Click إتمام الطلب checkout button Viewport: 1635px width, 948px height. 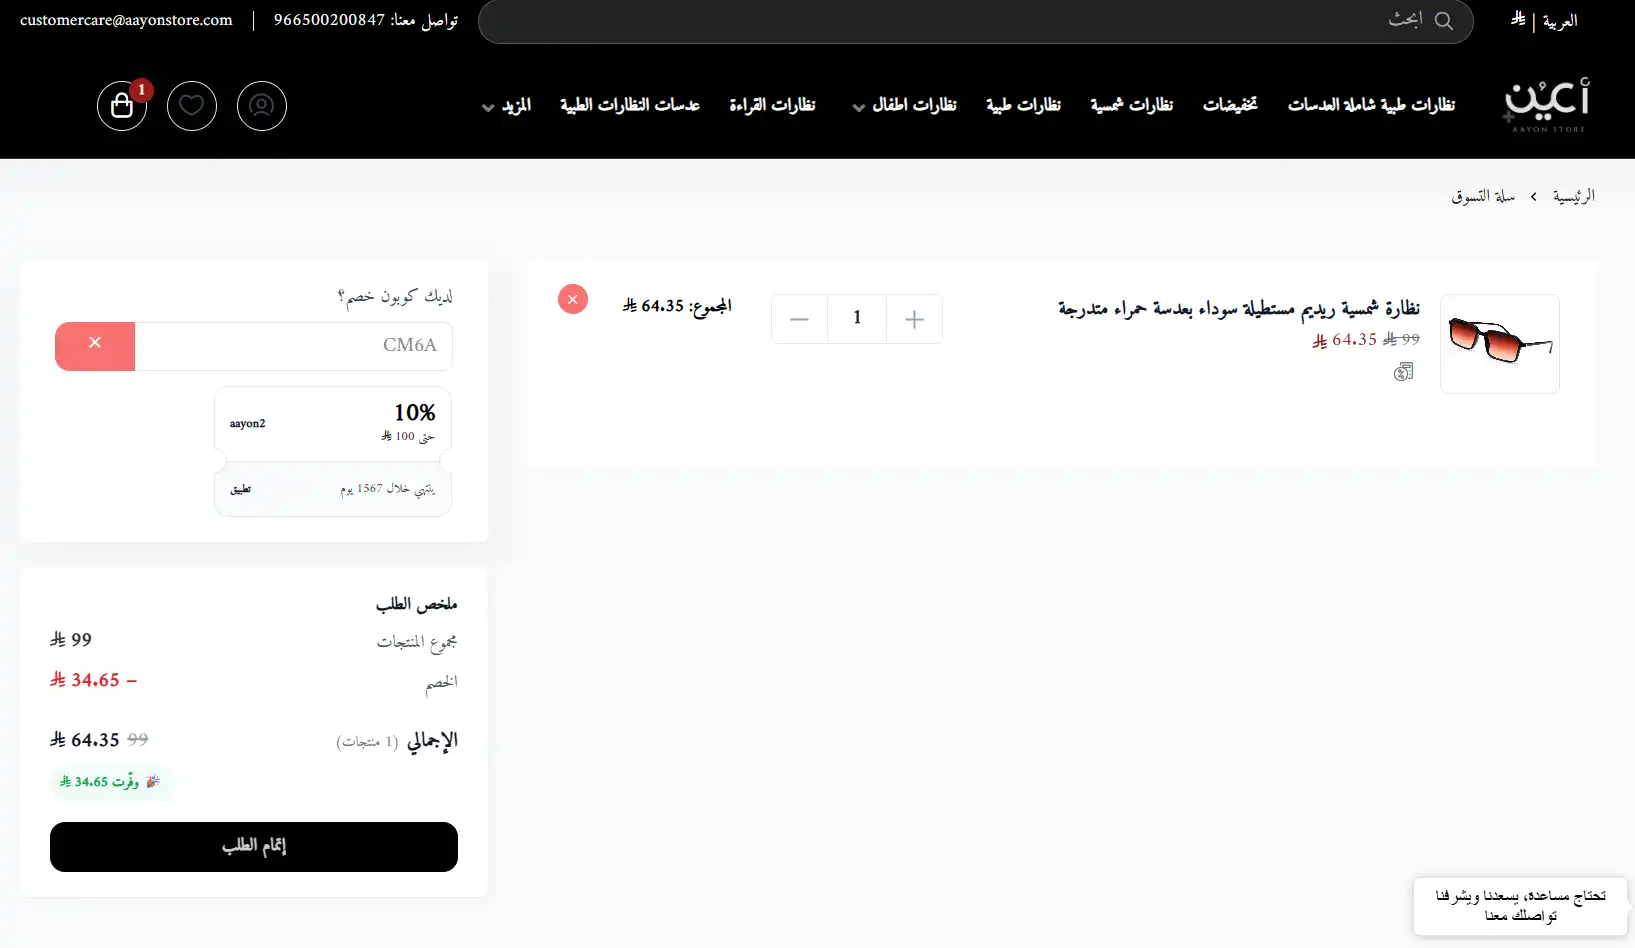(254, 847)
